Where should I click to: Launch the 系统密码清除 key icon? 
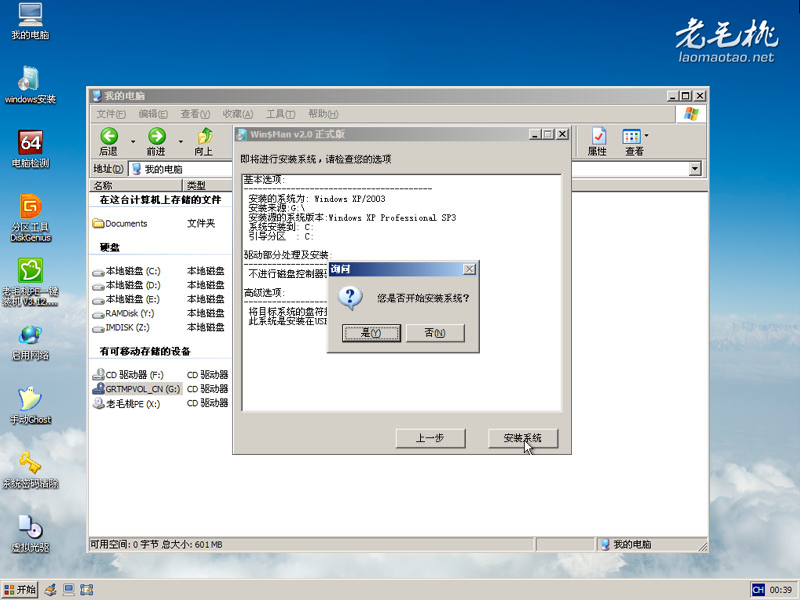(30, 470)
